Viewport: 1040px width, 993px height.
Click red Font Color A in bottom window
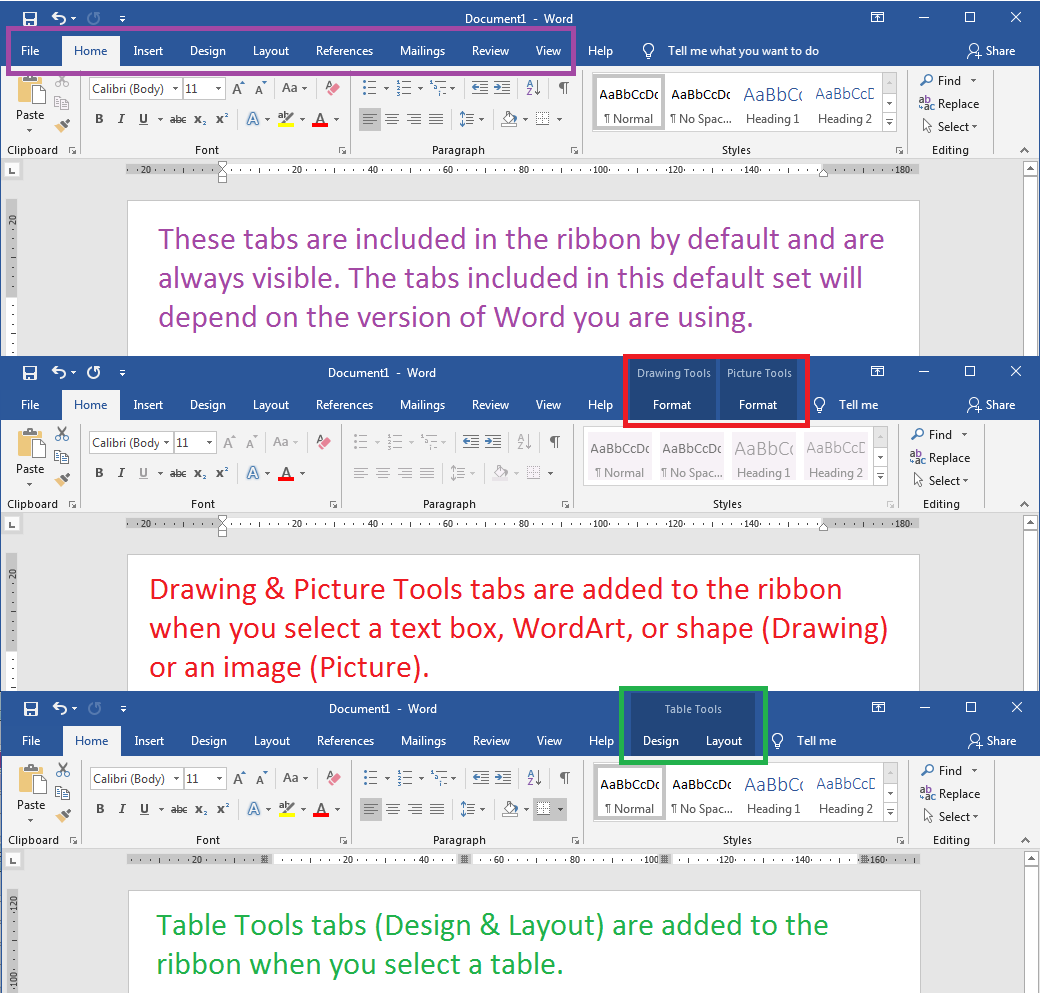[x=322, y=809]
